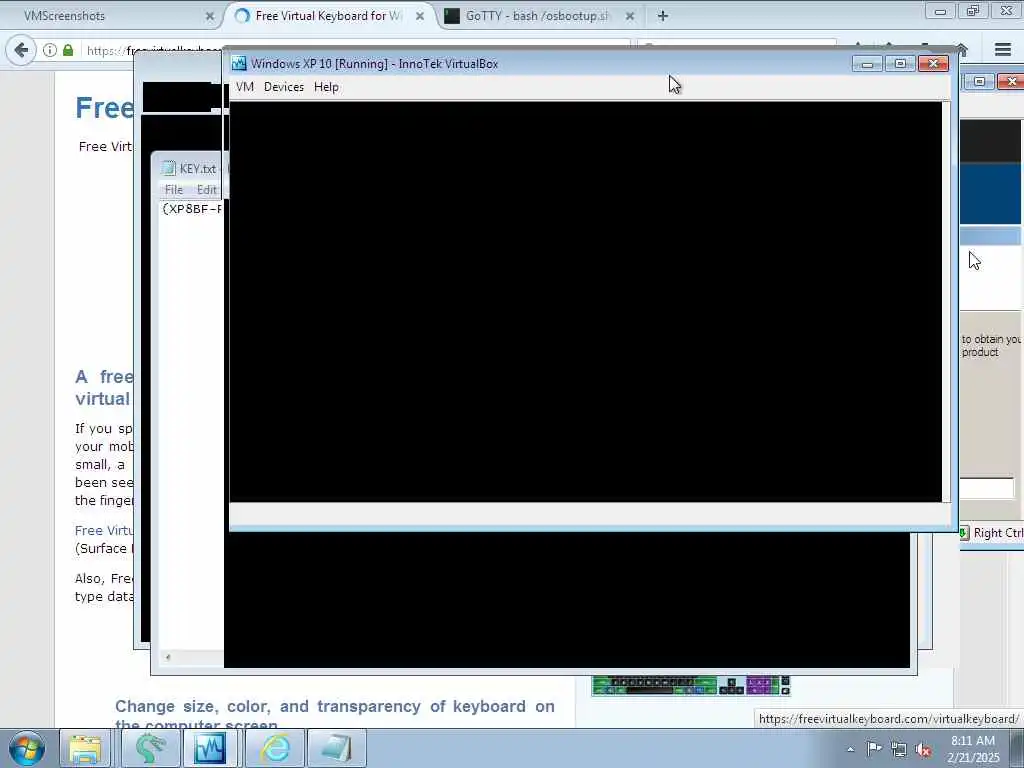Open the taskbar clock and date

tap(973, 748)
